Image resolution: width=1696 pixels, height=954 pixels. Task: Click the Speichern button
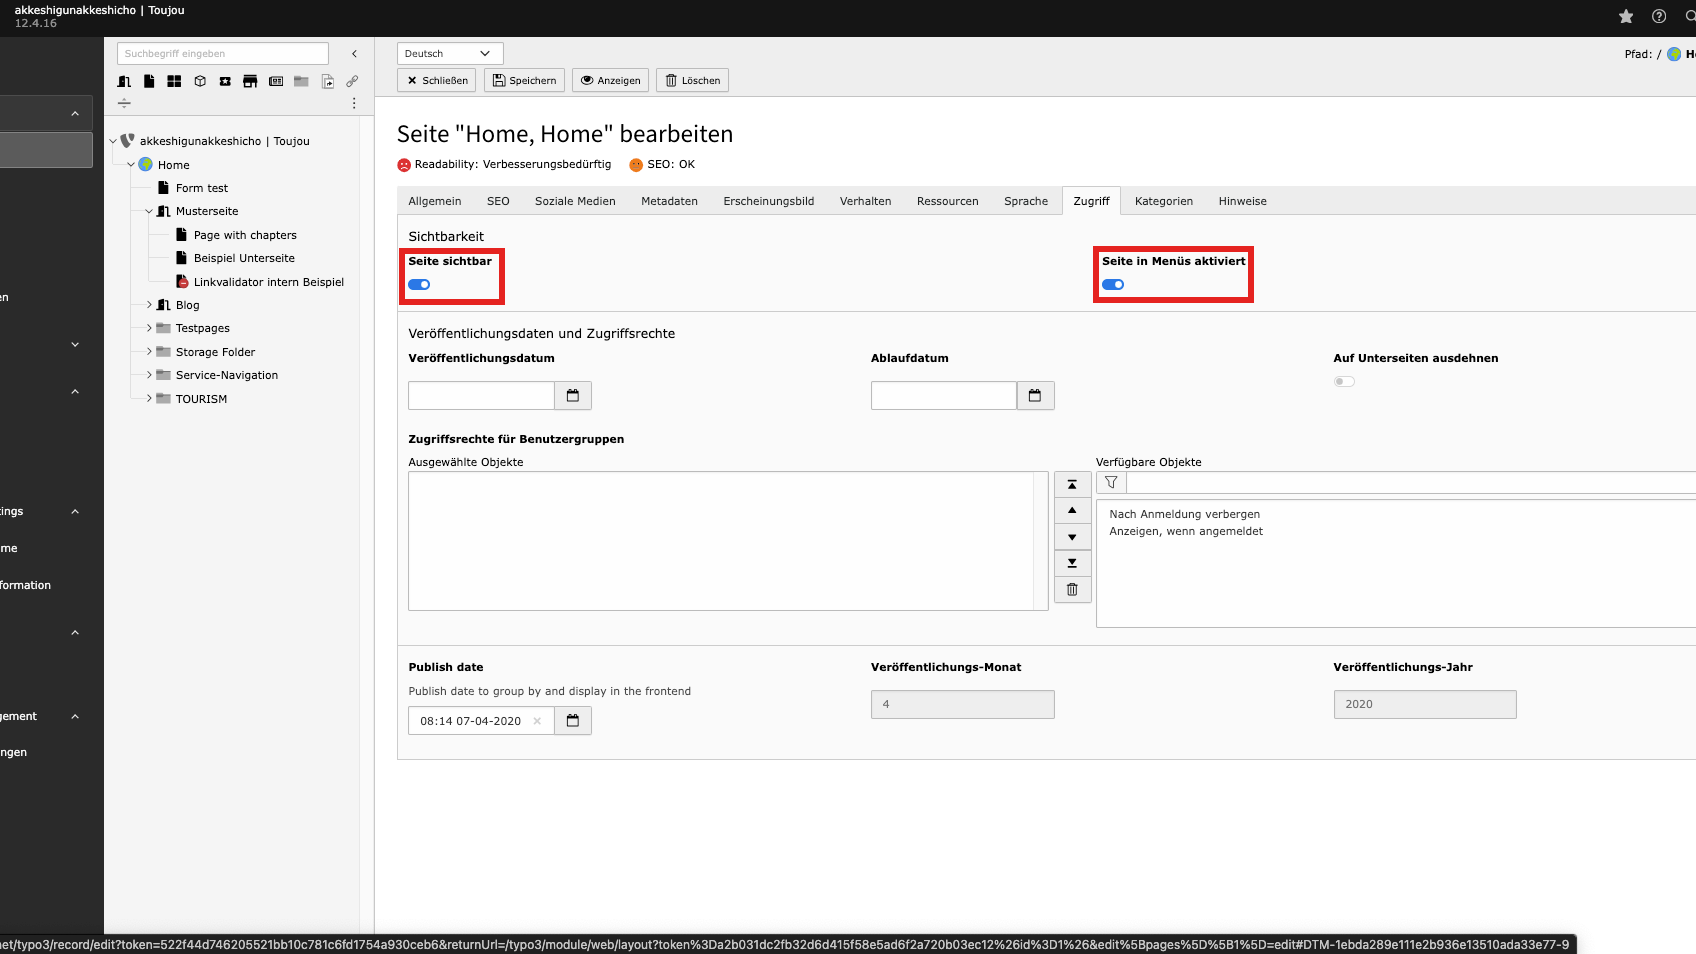click(524, 80)
